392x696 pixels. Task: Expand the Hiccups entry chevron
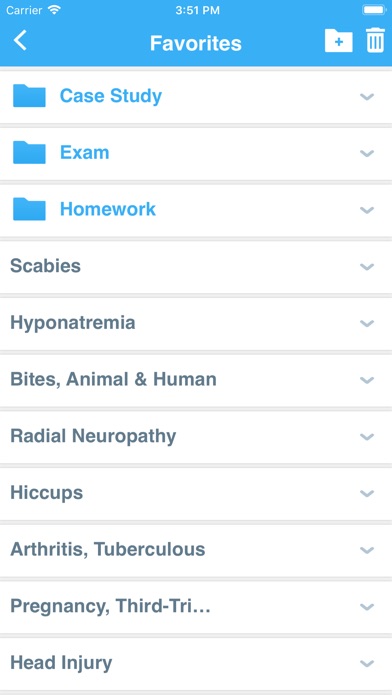pos(367,494)
